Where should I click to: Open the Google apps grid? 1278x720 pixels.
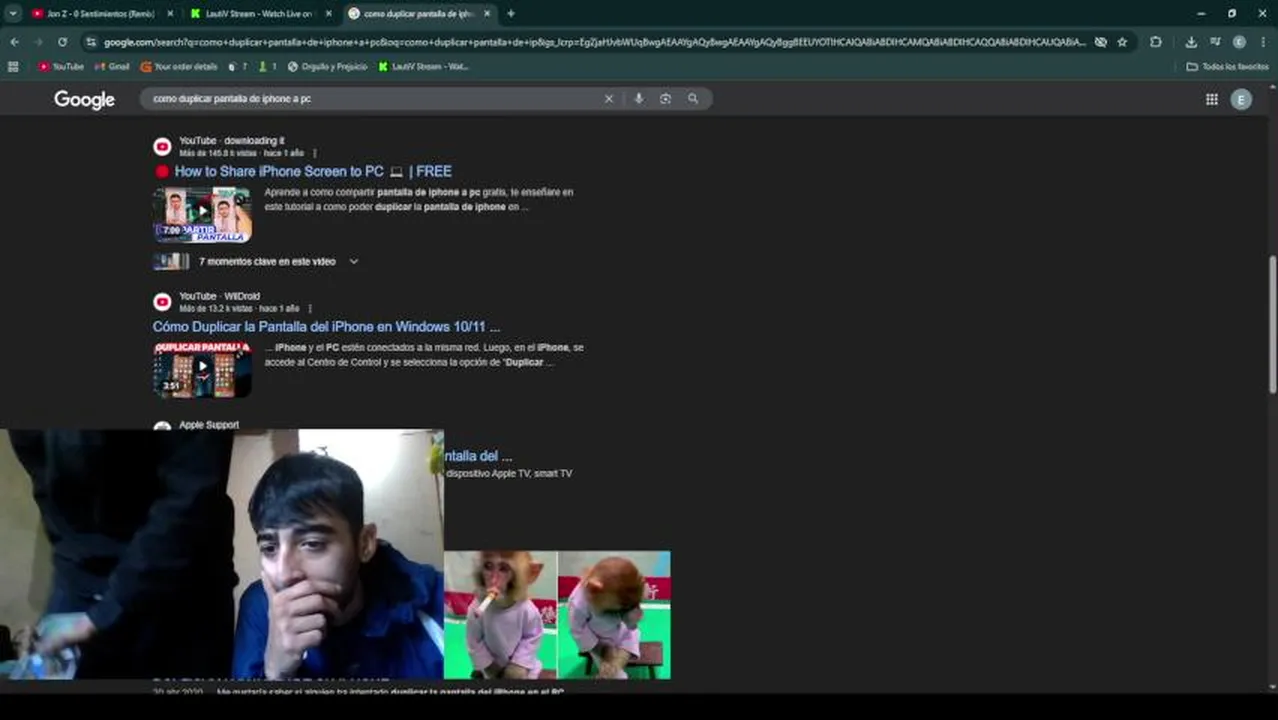1211,99
